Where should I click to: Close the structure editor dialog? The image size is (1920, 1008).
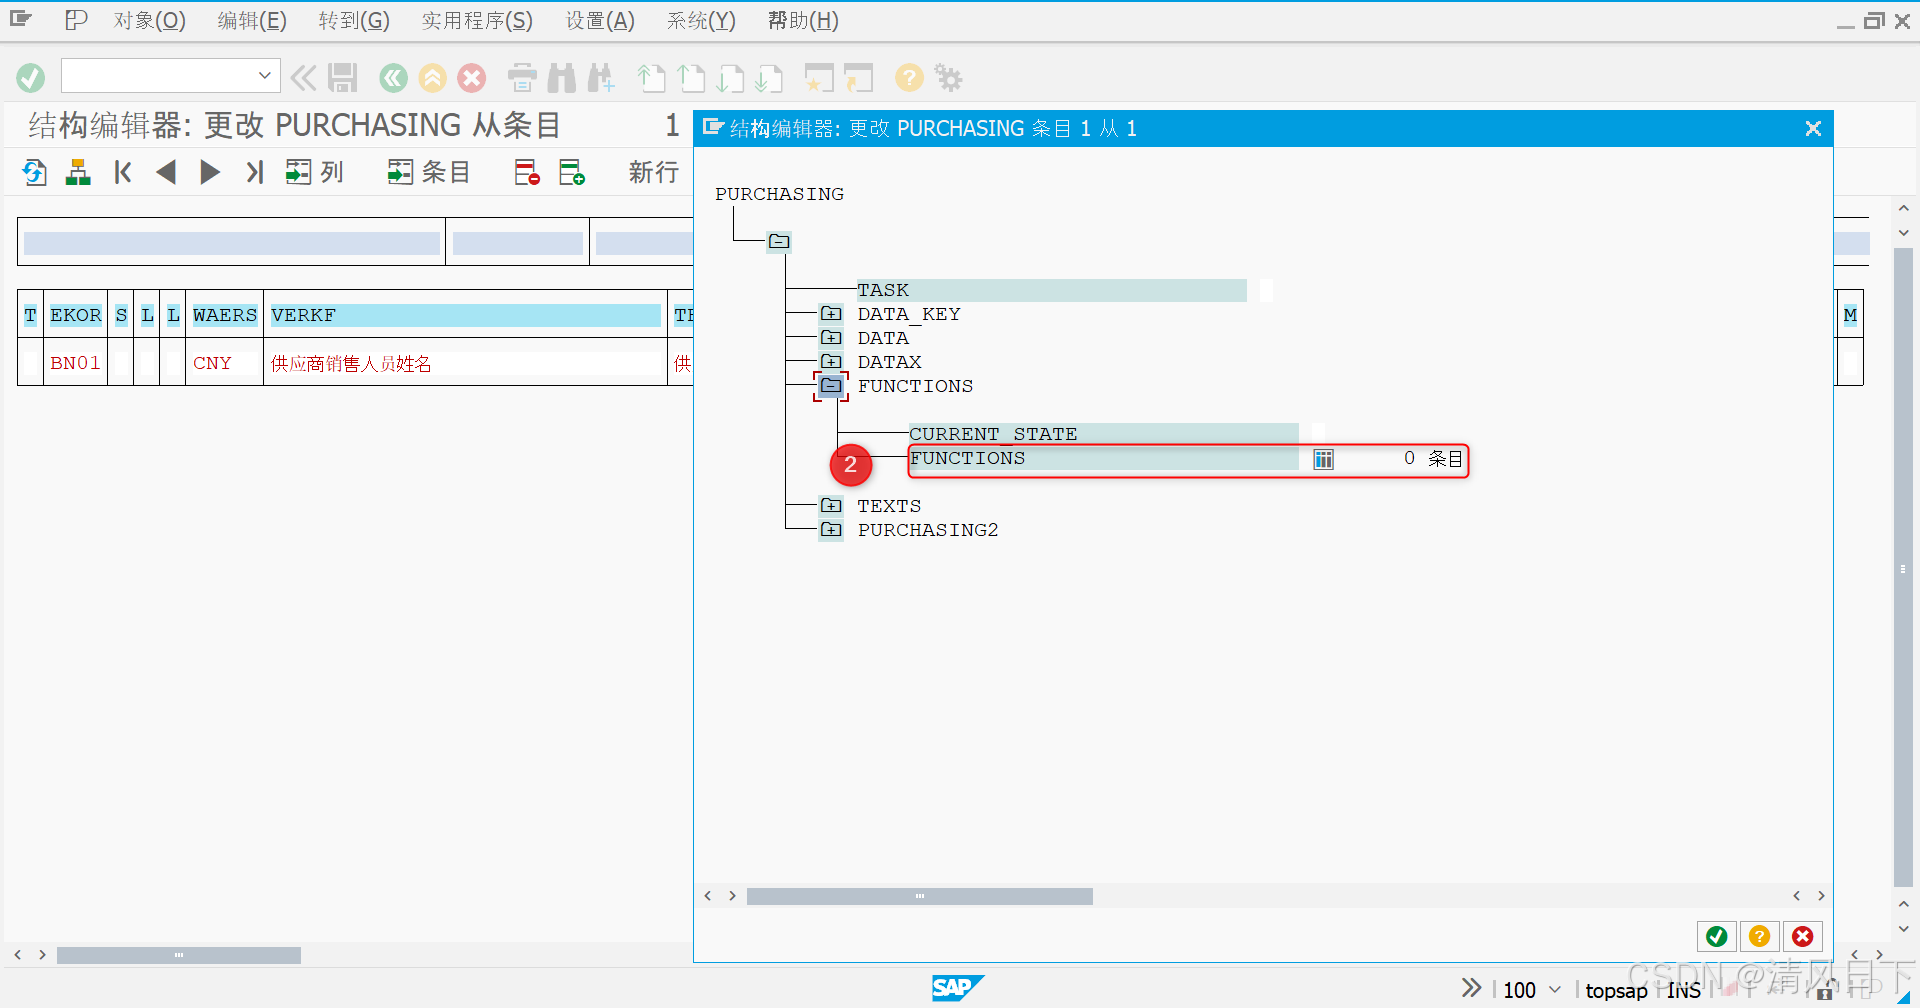tap(1813, 128)
